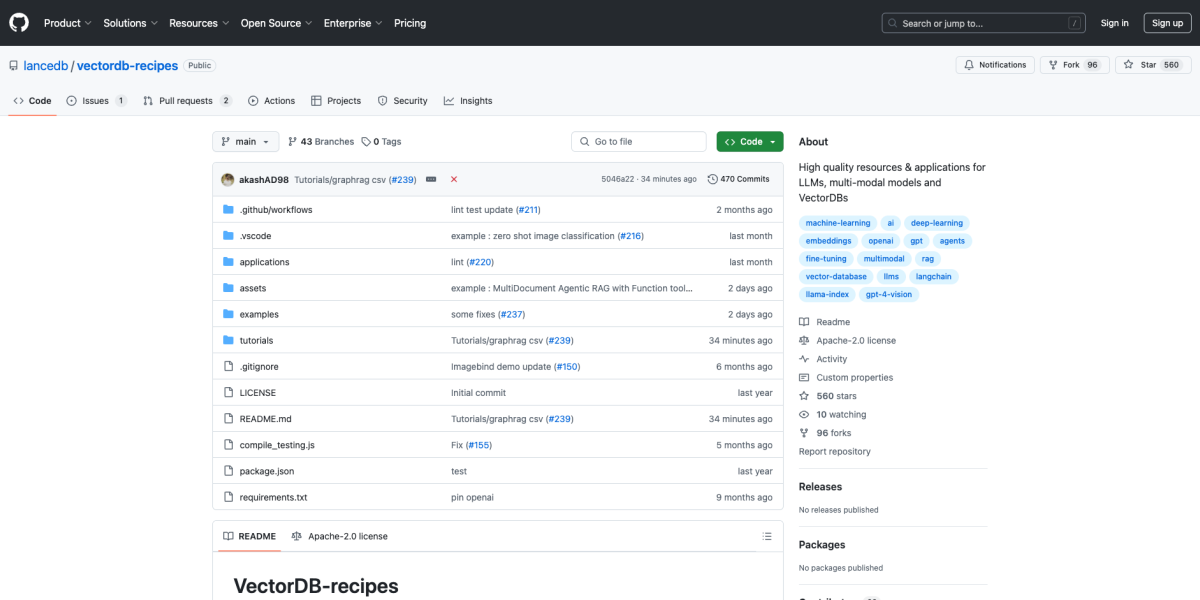This screenshot has width=1200, height=600.
Task: Click the Apache-2.0 license scale icon
Action: click(803, 340)
